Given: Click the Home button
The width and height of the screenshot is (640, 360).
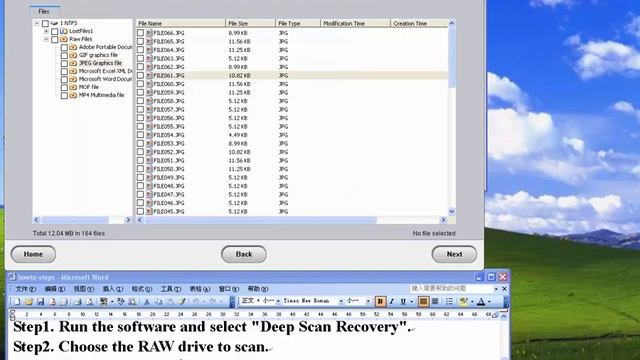Looking at the screenshot, I should 33,254.
